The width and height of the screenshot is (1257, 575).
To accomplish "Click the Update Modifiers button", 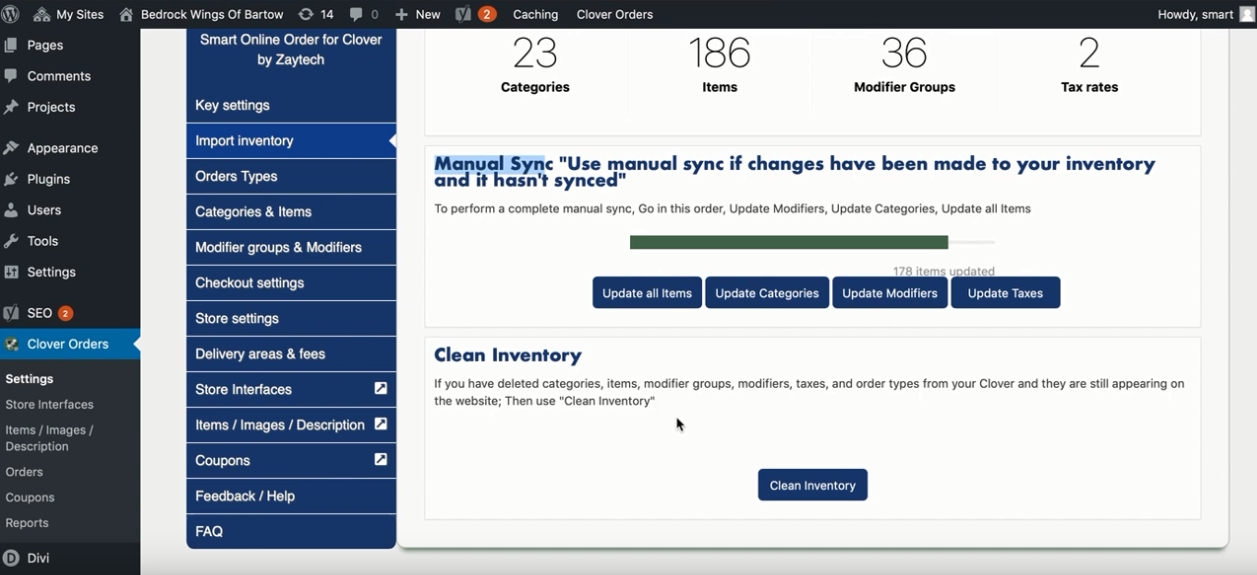I will [x=890, y=293].
